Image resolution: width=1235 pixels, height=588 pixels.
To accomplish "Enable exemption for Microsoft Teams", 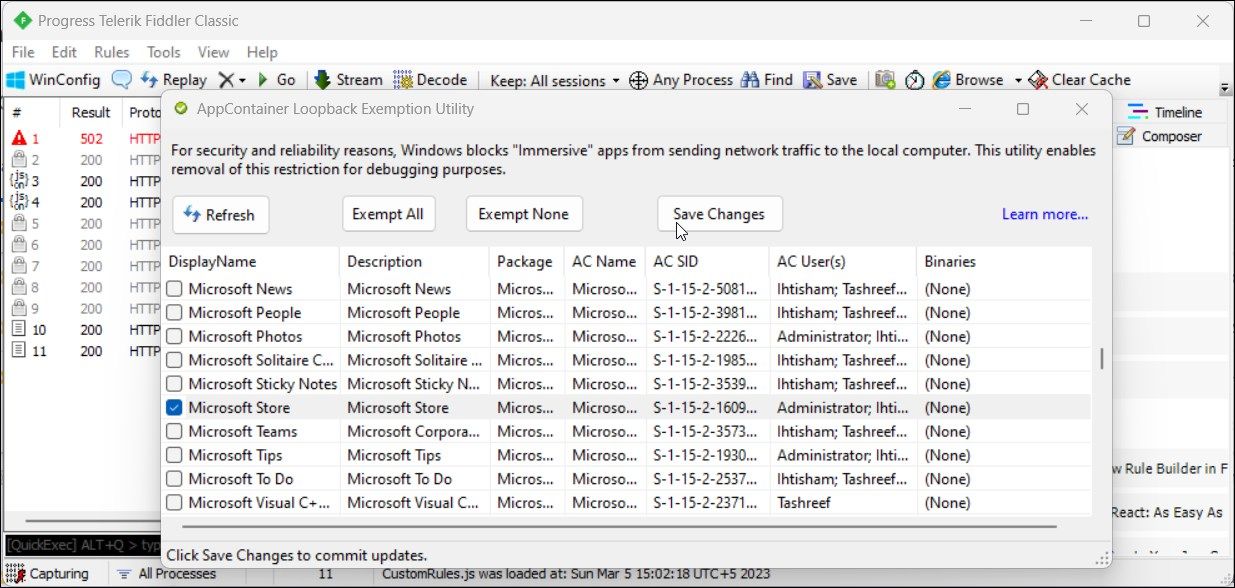I will pyautogui.click(x=175, y=432).
